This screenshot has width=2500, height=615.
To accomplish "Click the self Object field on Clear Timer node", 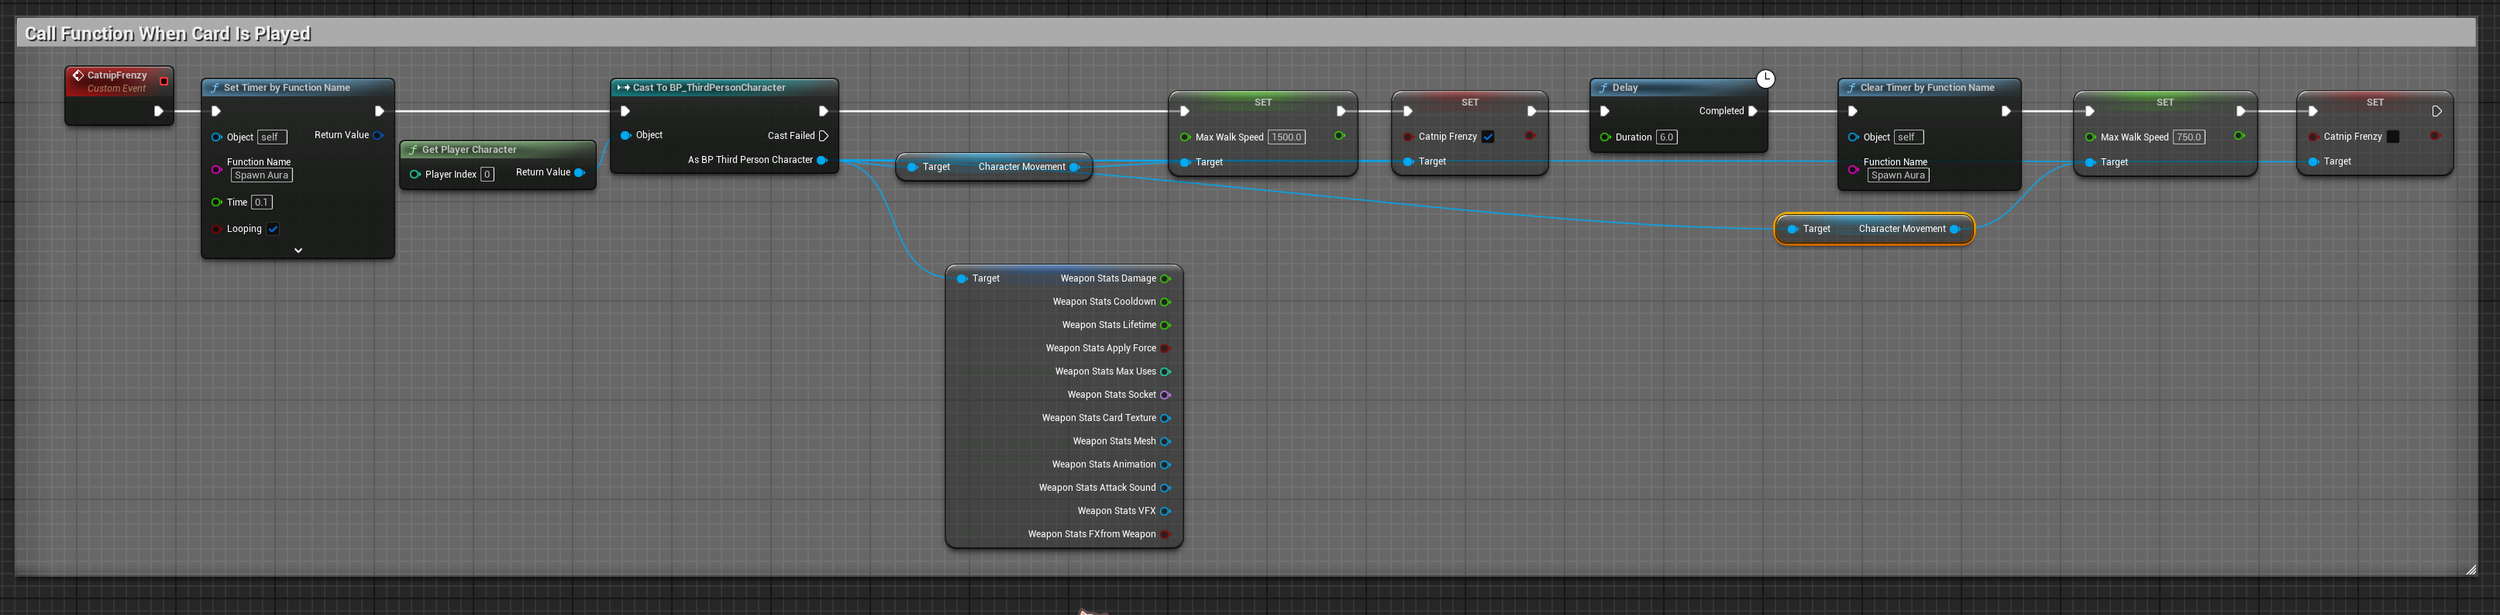I will pos(1908,137).
